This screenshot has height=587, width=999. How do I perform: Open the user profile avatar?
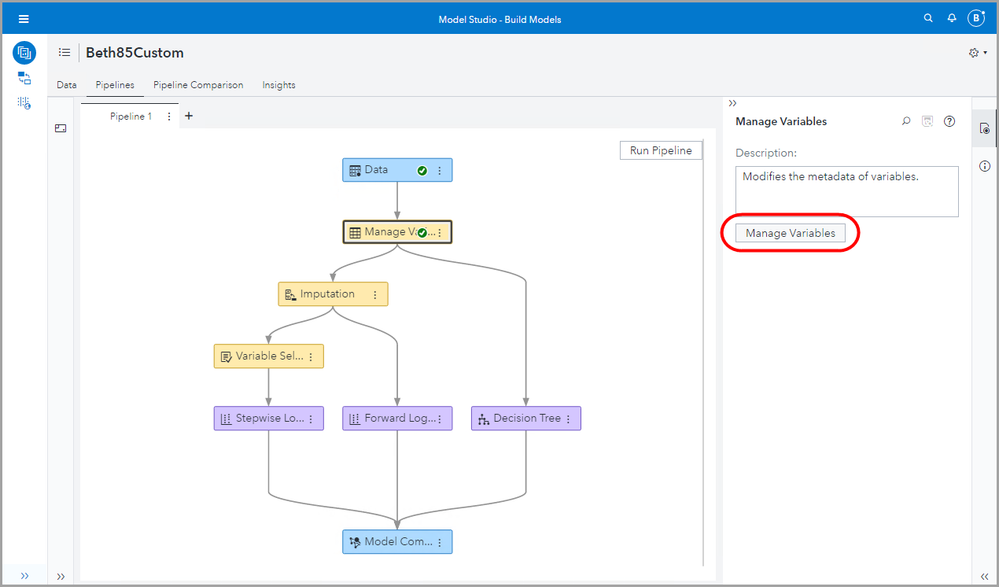[x=977, y=19]
